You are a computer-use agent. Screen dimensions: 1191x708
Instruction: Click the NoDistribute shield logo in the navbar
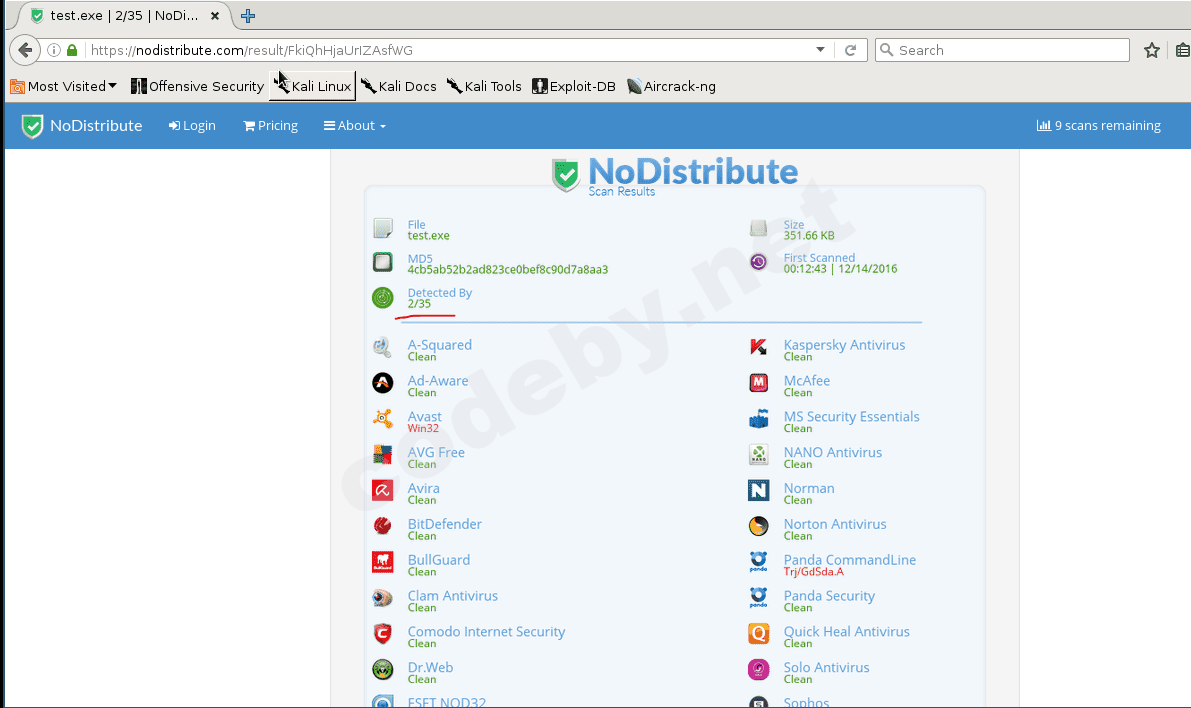33,126
